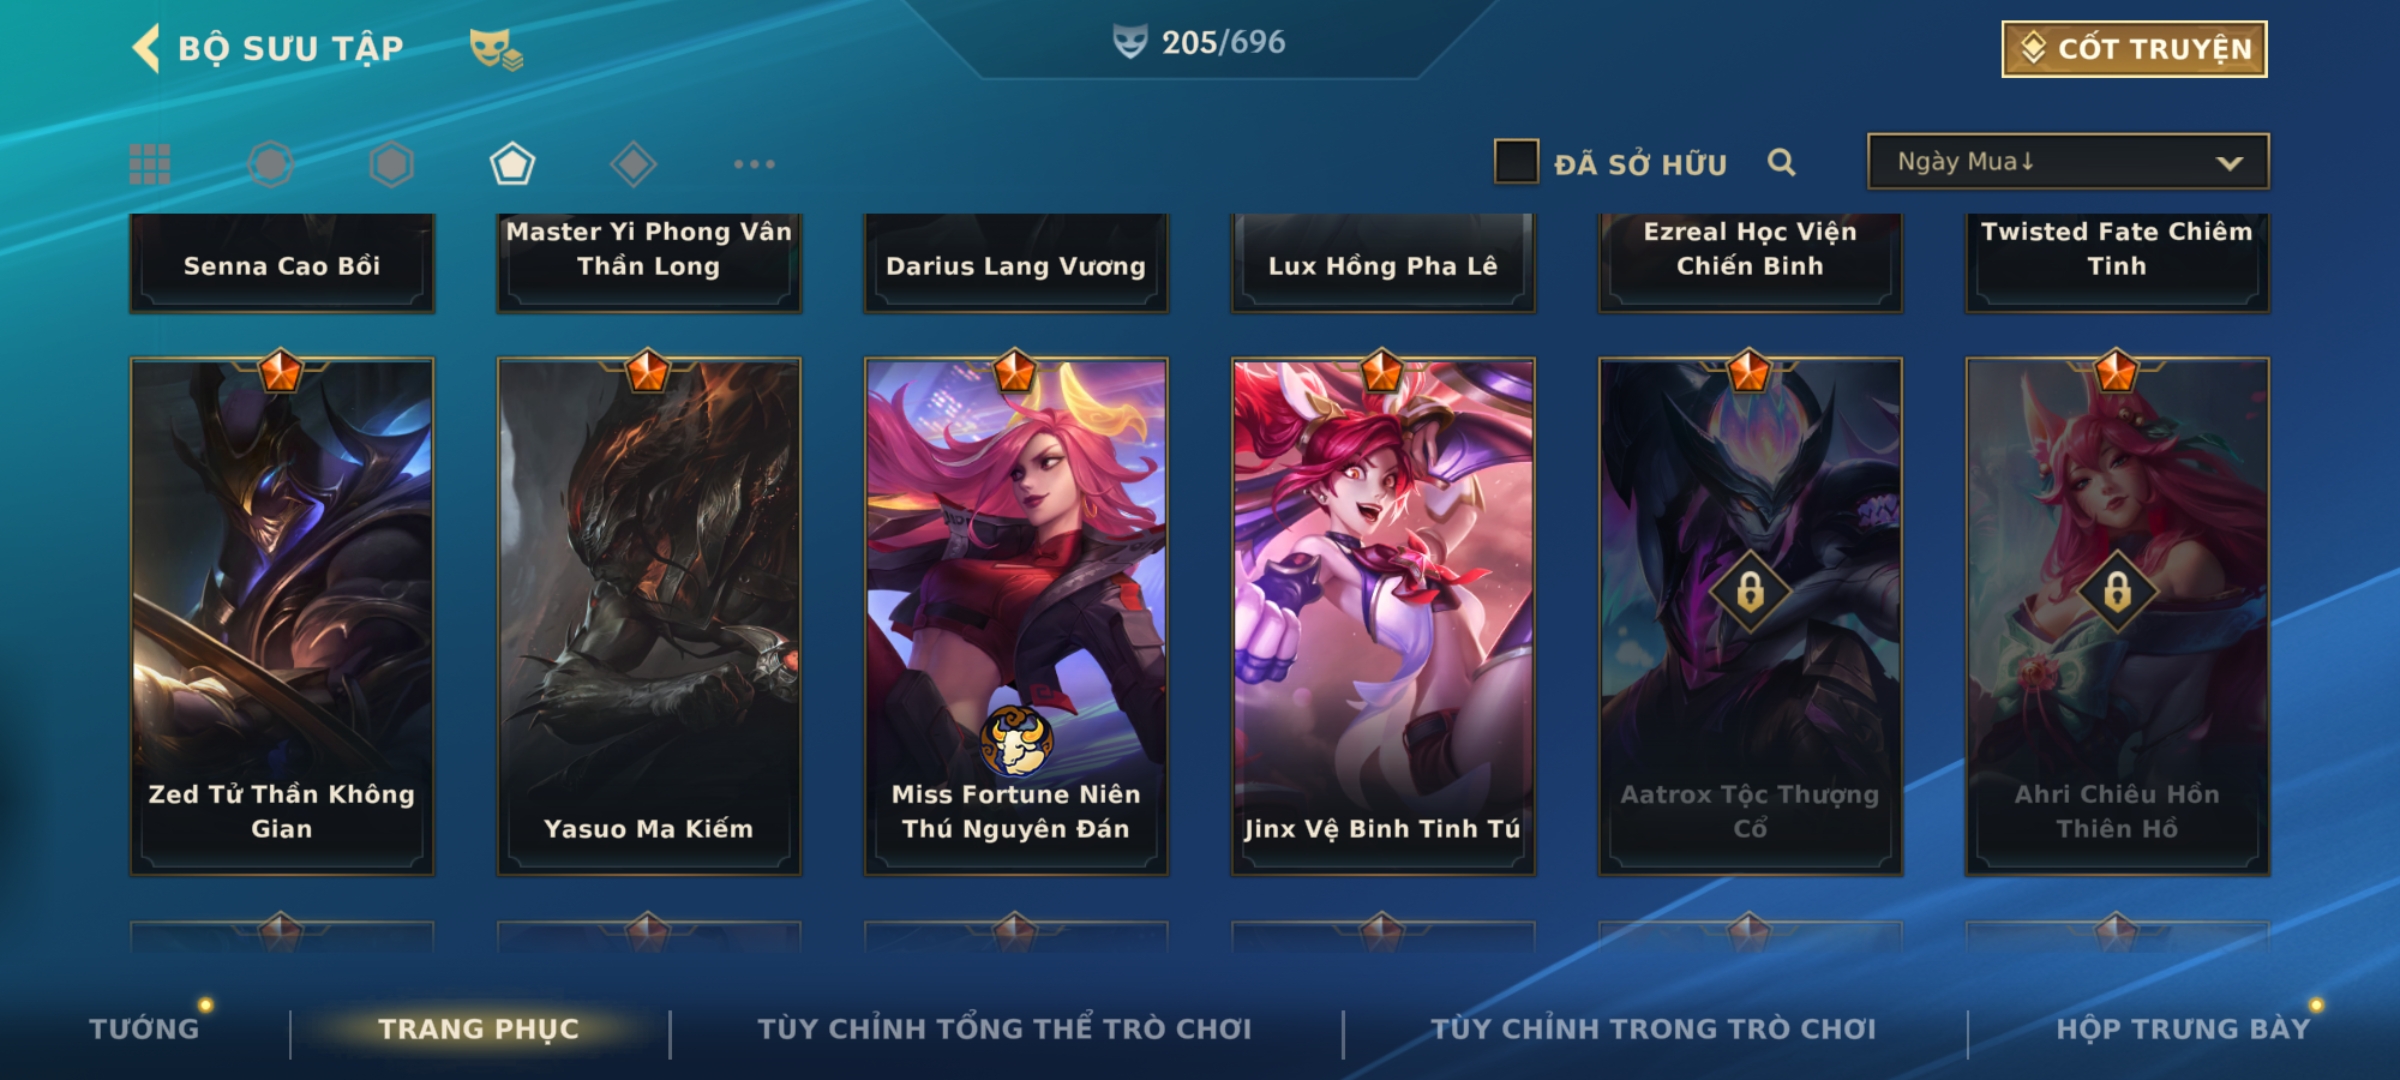Tap the lock on Aatrox Tộc Thượng Cổ
Viewport: 2400px width, 1080px height.
1750,592
